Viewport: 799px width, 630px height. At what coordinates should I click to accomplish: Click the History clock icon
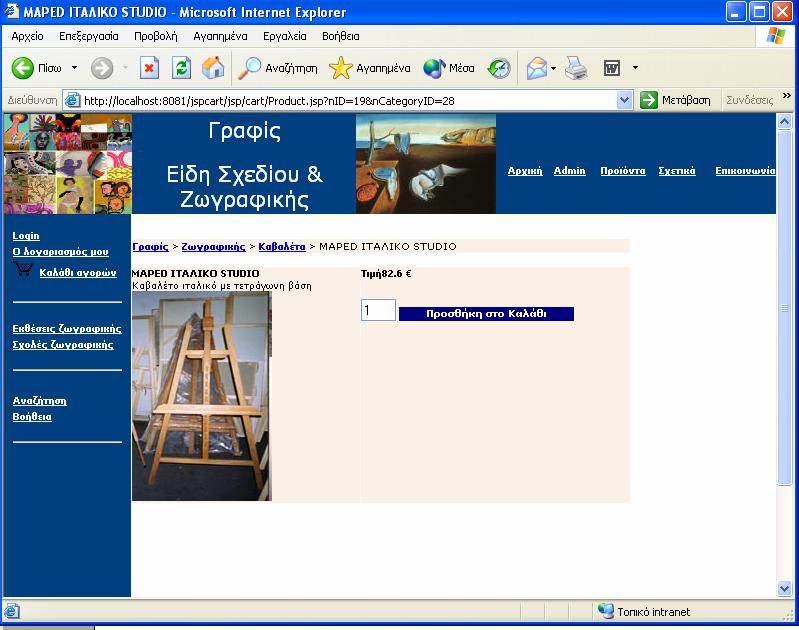[499, 68]
